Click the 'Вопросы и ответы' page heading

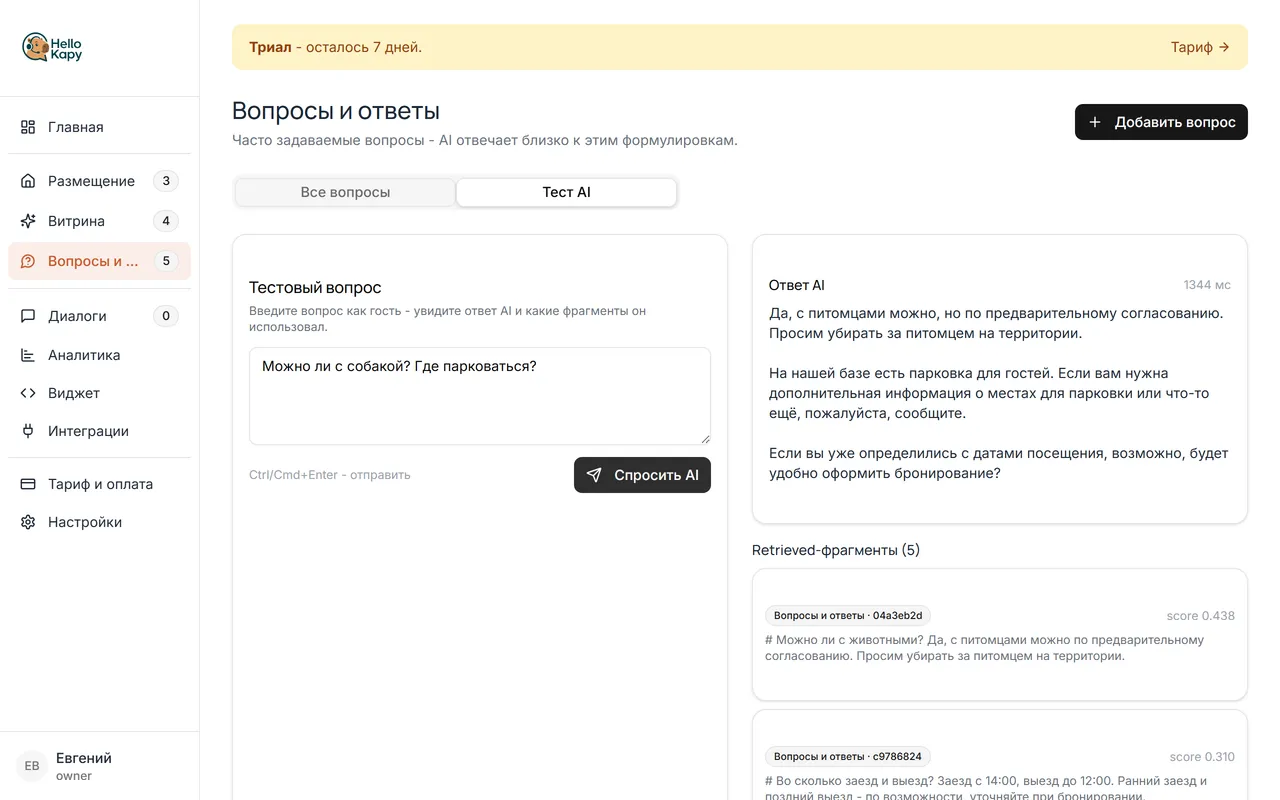point(336,111)
